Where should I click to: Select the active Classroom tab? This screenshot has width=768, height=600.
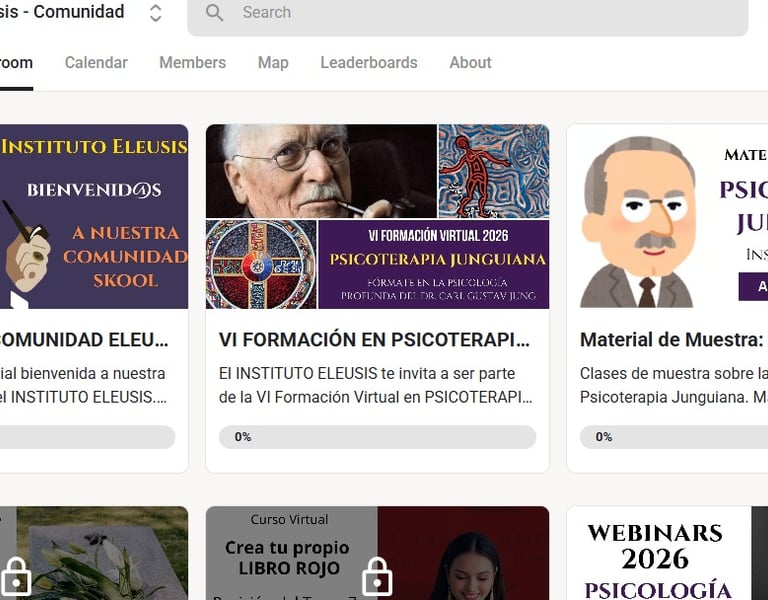pyautogui.click(x=16, y=63)
